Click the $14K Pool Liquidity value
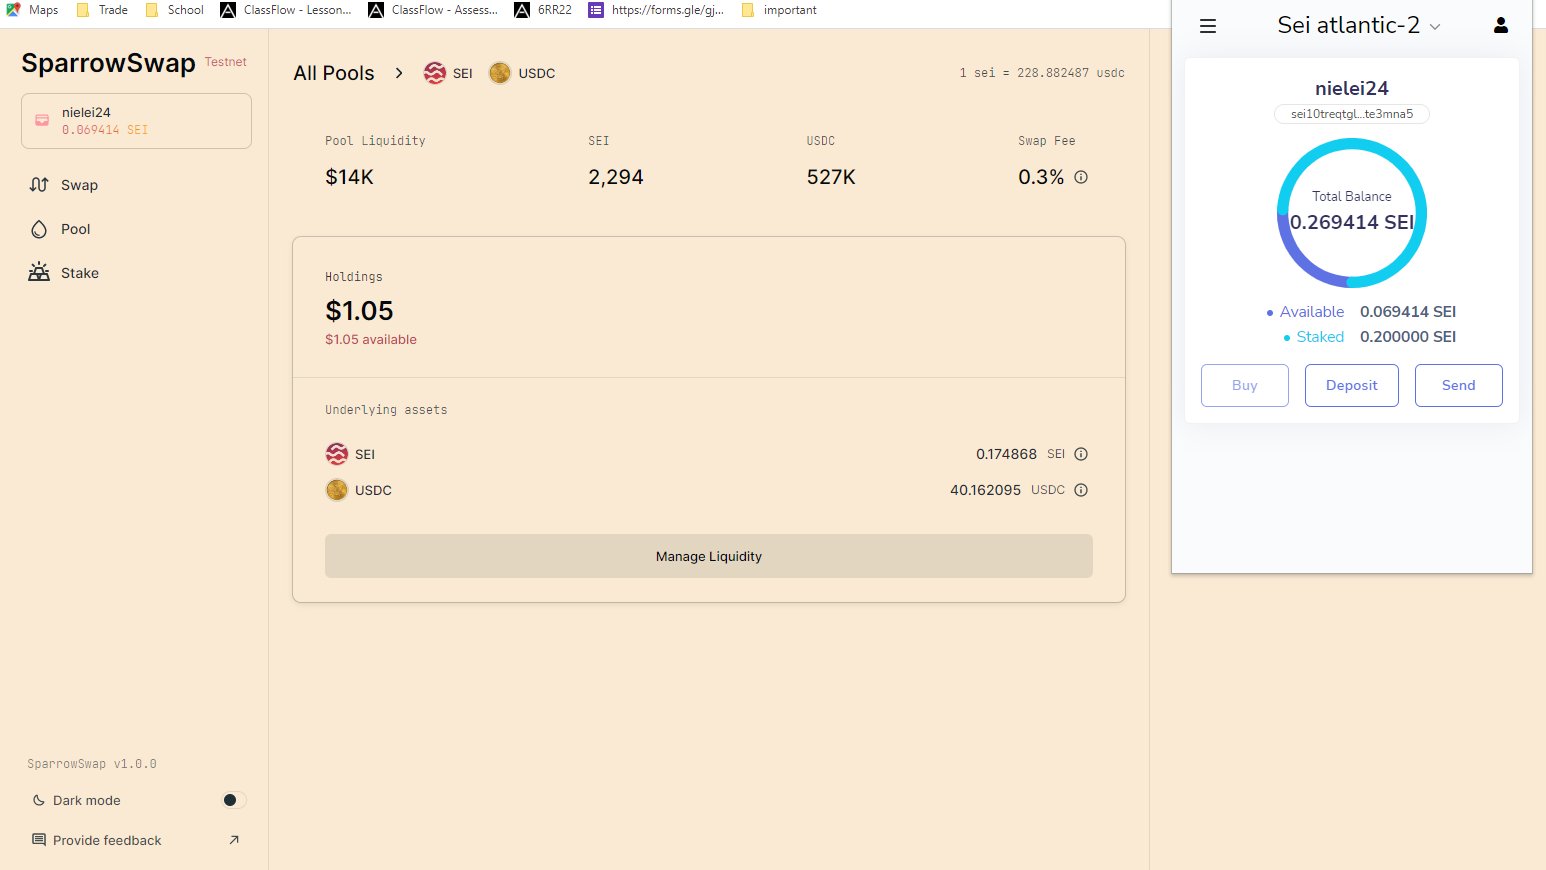The image size is (1546, 870). point(349,177)
